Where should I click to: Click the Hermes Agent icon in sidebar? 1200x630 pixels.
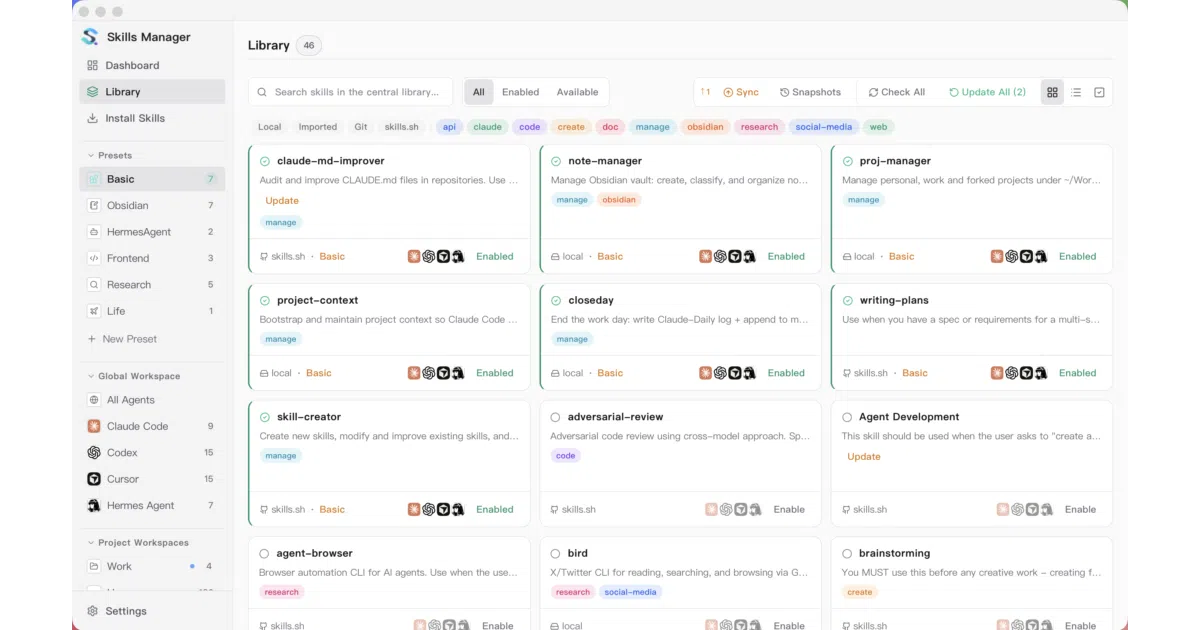[x=94, y=506]
